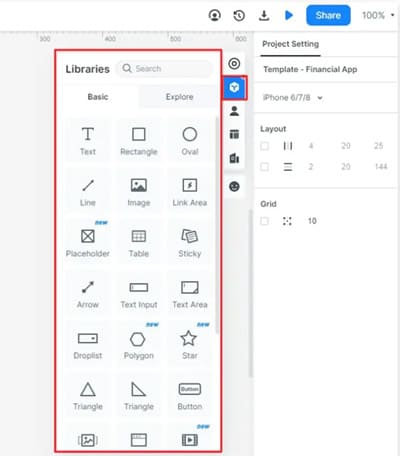The height and width of the screenshot is (456, 400).
Task: Click the canvas area vertical scrollbar
Action: (251, 293)
